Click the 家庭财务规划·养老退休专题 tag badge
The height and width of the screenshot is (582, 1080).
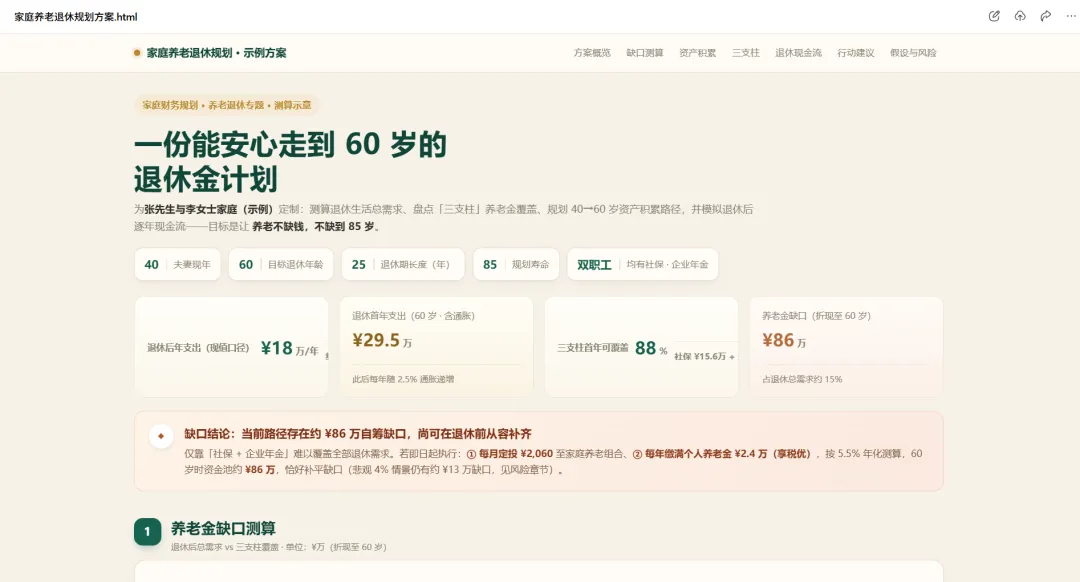[227, 105]
